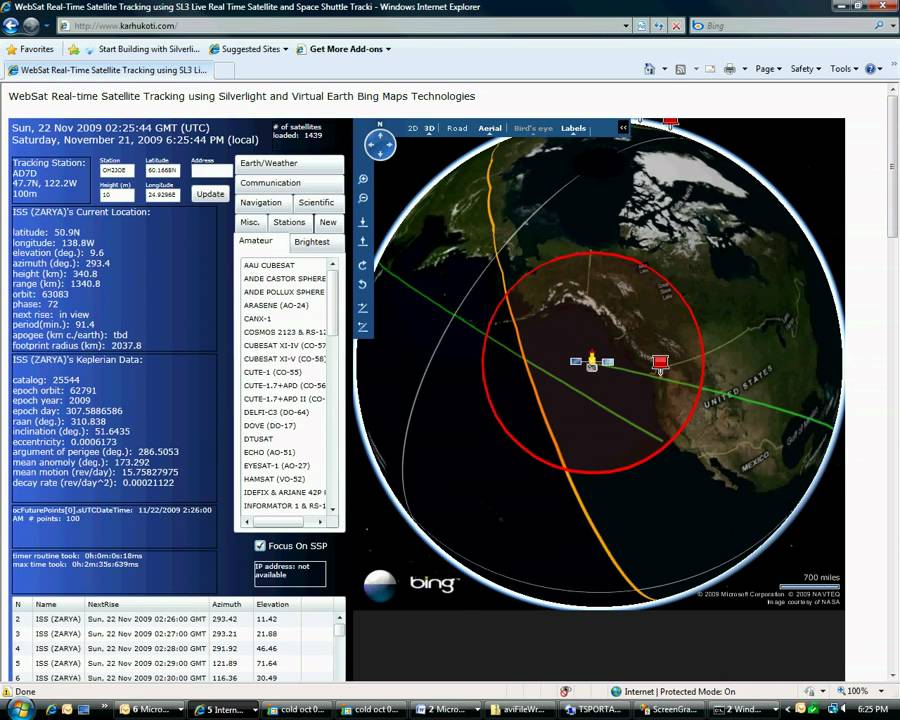The height and width of the screenshot is (720, 900).
Task: Click the Bing globe logo icon
Action: click(380, 585)
